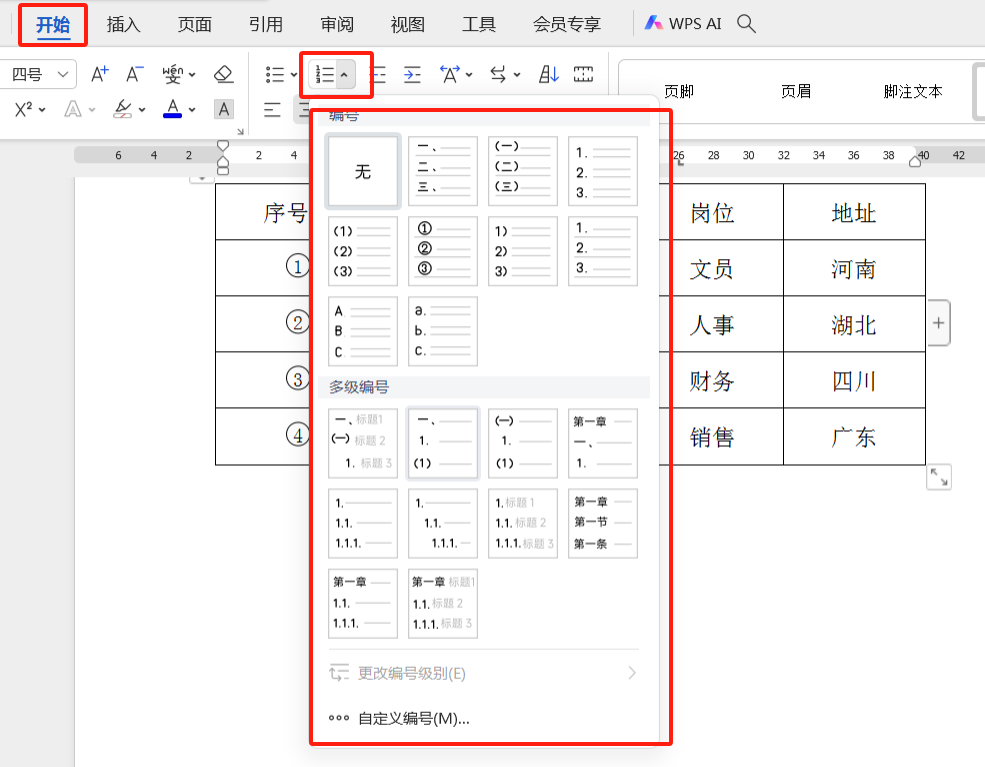
Task: Switch to the 引用 tab
Action: [265, 24]
